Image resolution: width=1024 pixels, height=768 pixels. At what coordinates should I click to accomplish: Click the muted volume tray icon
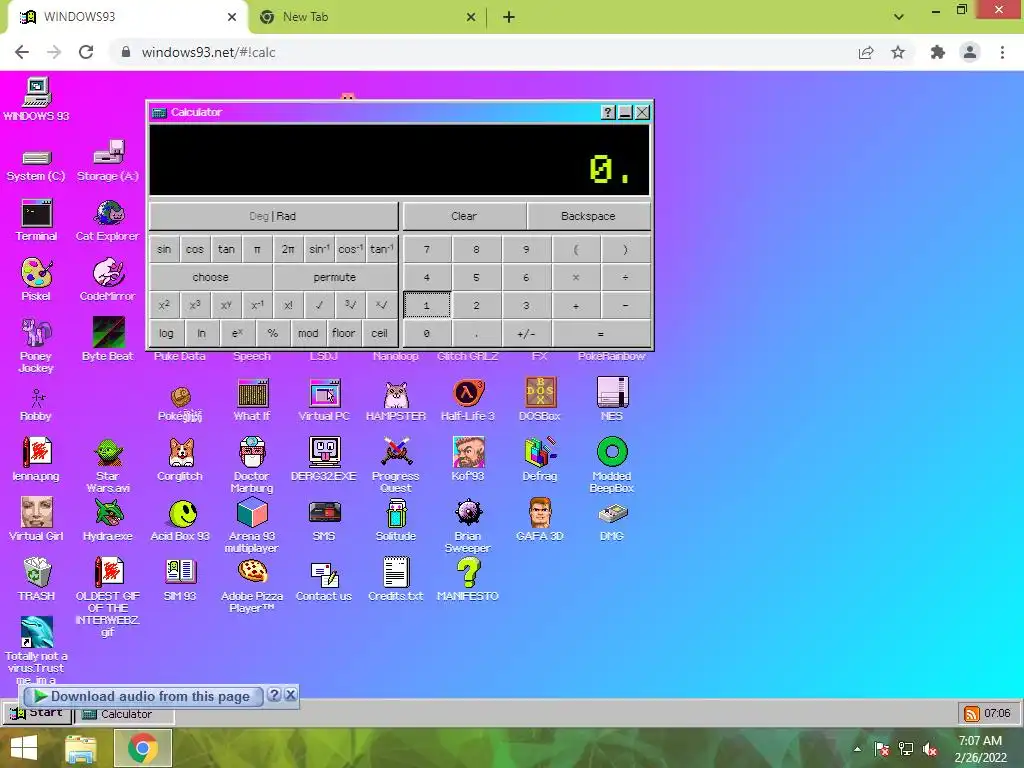click(930, 749)
